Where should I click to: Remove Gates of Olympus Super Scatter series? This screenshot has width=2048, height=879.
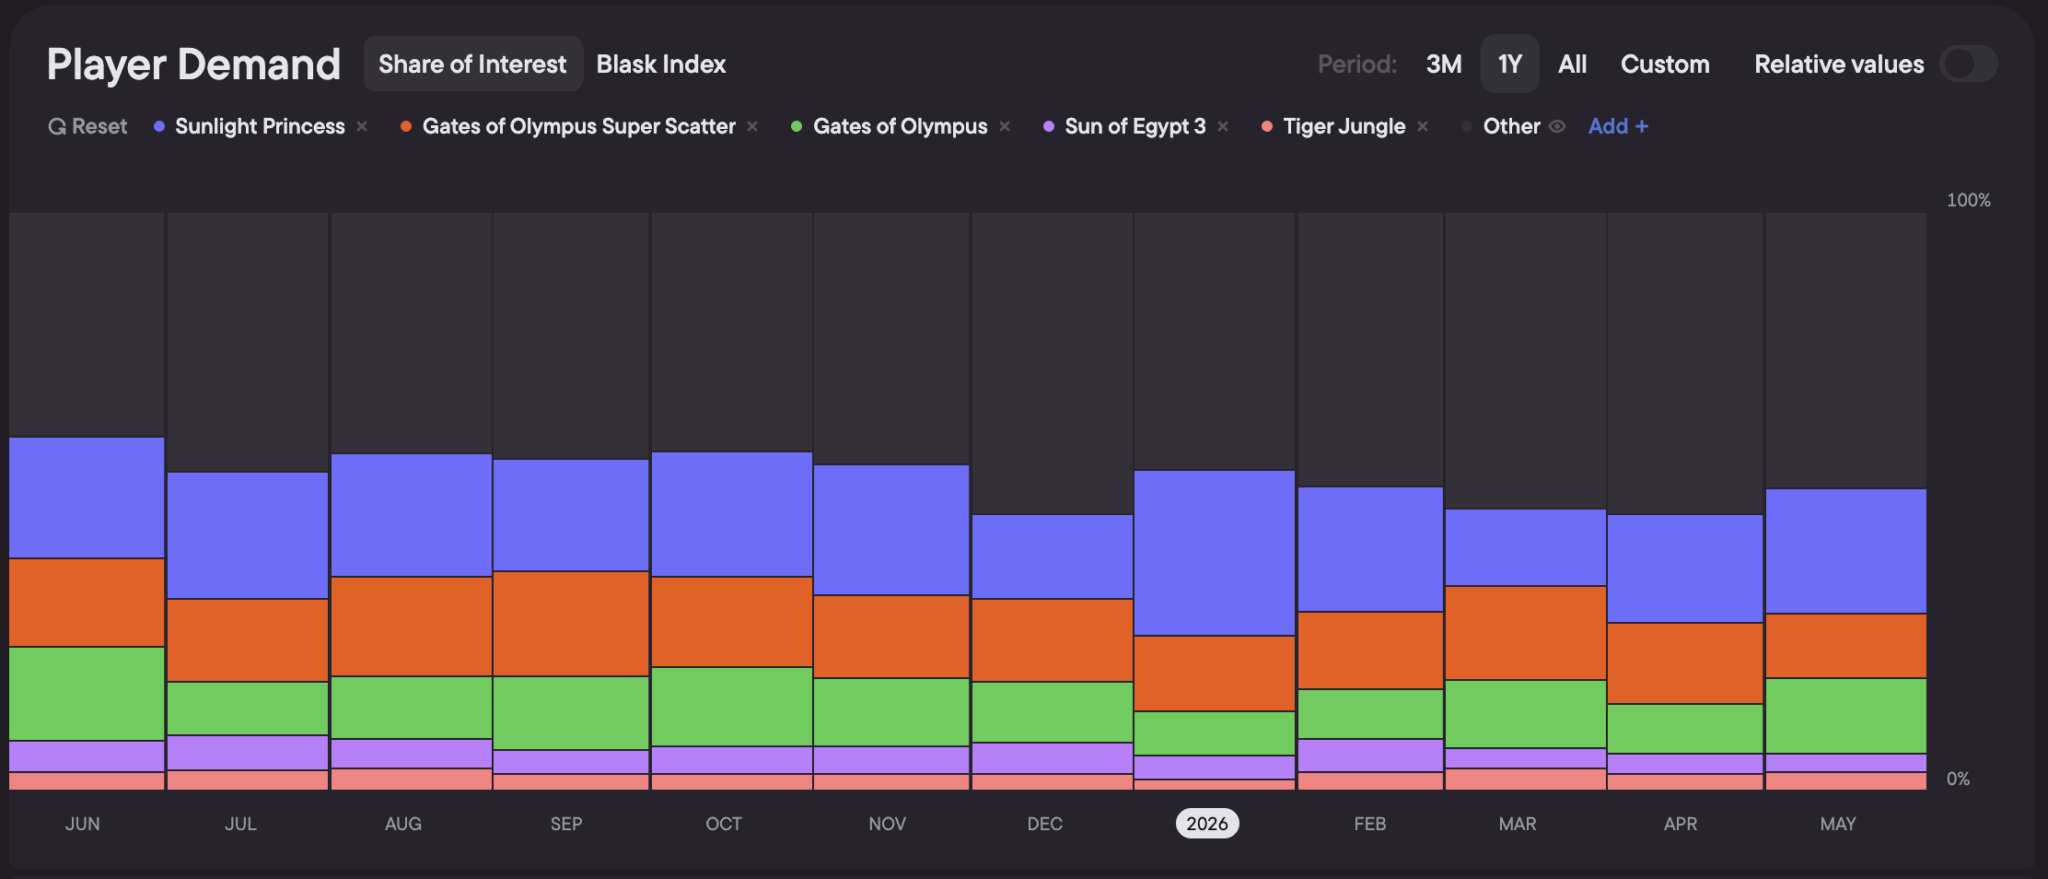click(x=752, y=126)
